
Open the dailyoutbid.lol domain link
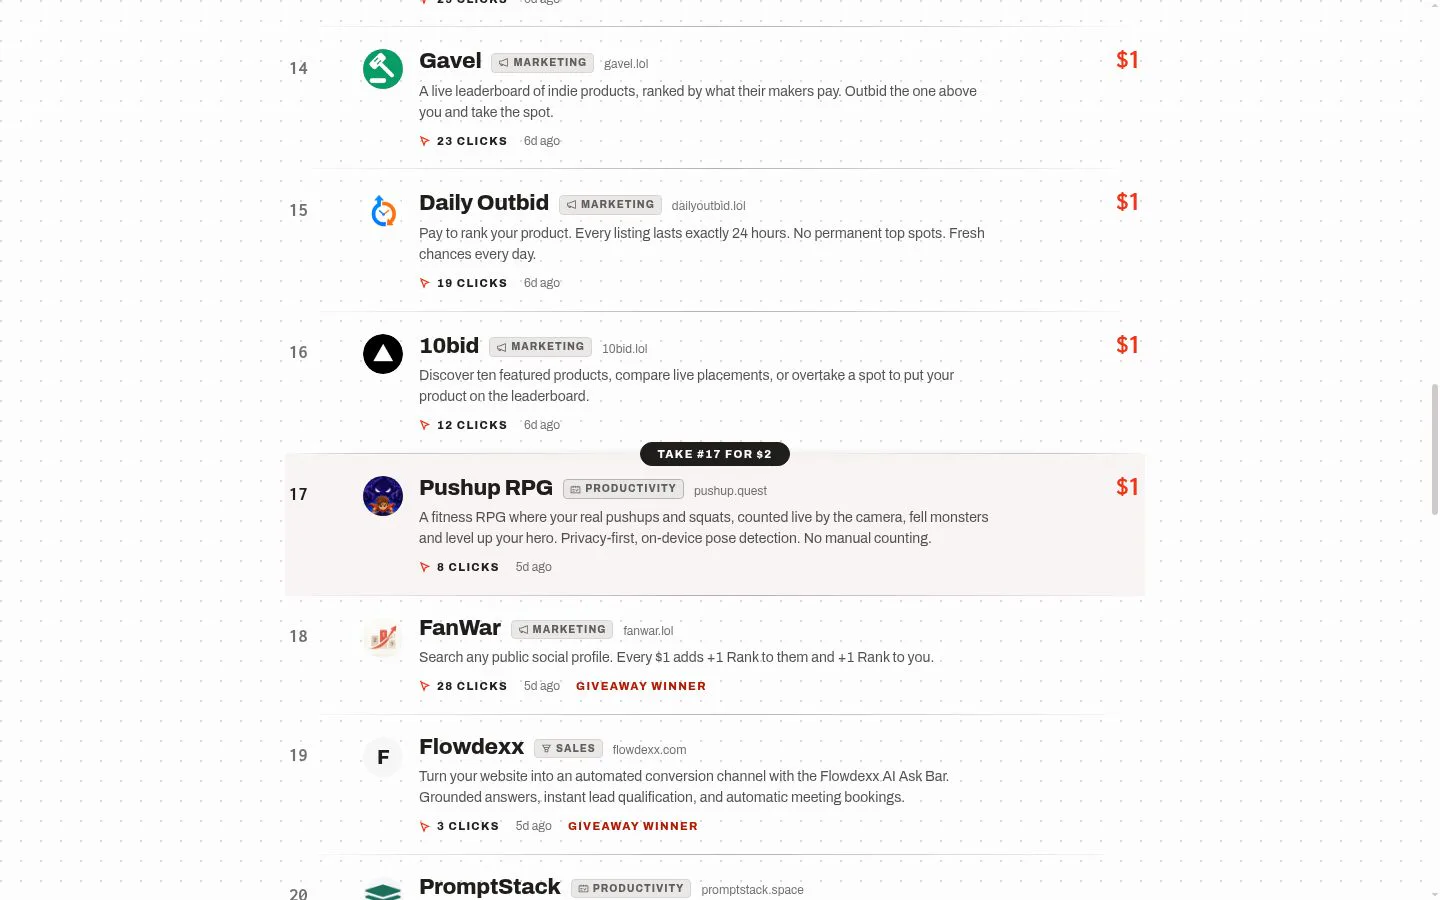tap(708, 206)
